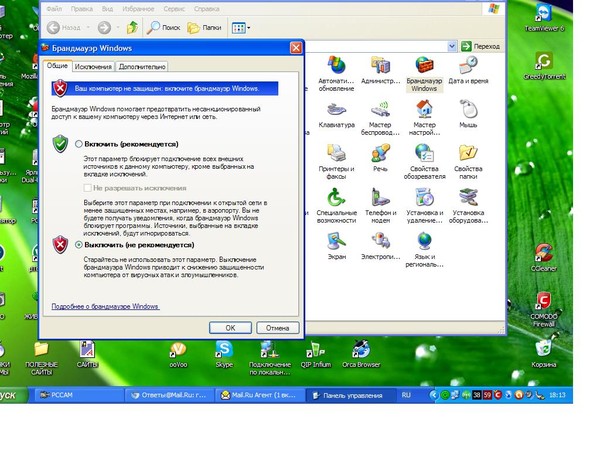Switch to Mail.Ru Агент taskbar button
The height and width of the screenshot is (450, 600).
pos(260,395)
